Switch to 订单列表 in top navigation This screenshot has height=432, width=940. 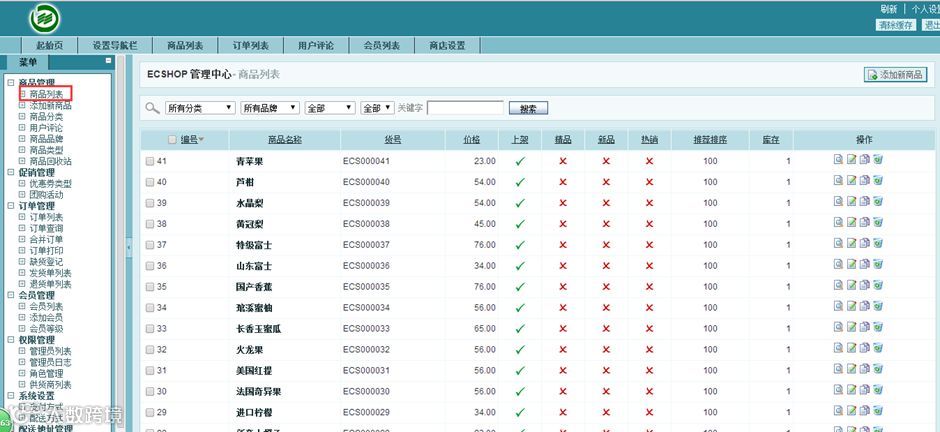251,46
